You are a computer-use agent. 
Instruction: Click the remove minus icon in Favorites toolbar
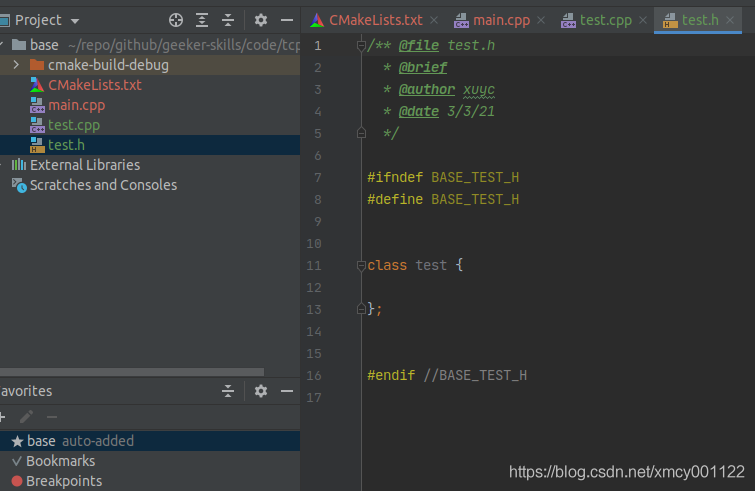coord(52,417)
